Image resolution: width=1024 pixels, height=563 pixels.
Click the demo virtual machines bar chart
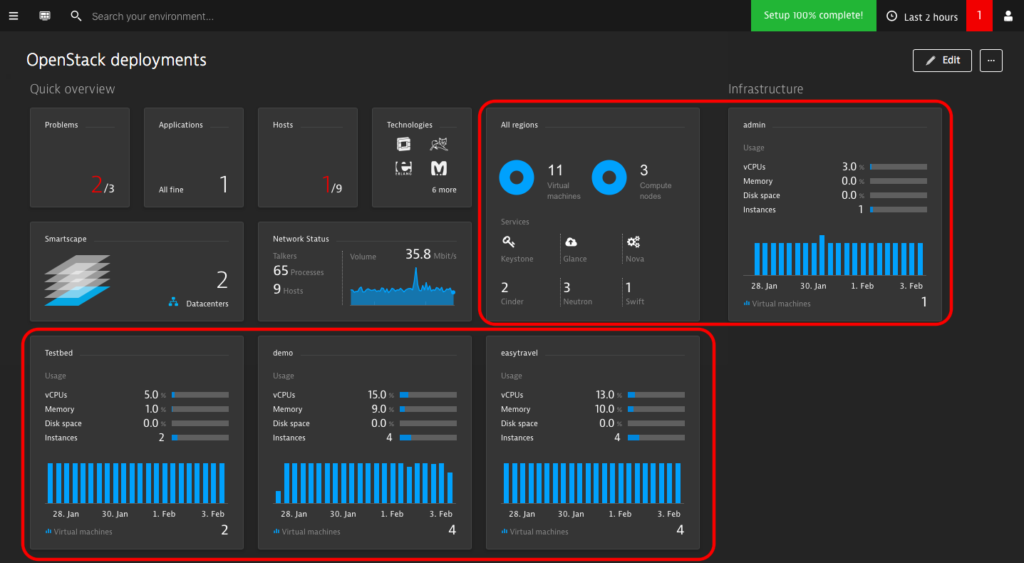pos(364,483)
